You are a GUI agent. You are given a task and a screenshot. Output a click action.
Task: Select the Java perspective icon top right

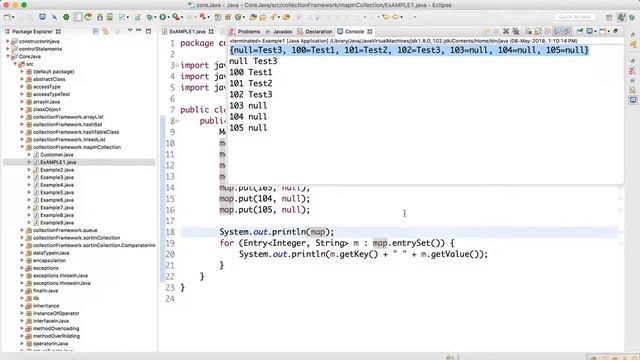(x=621, y=17)
